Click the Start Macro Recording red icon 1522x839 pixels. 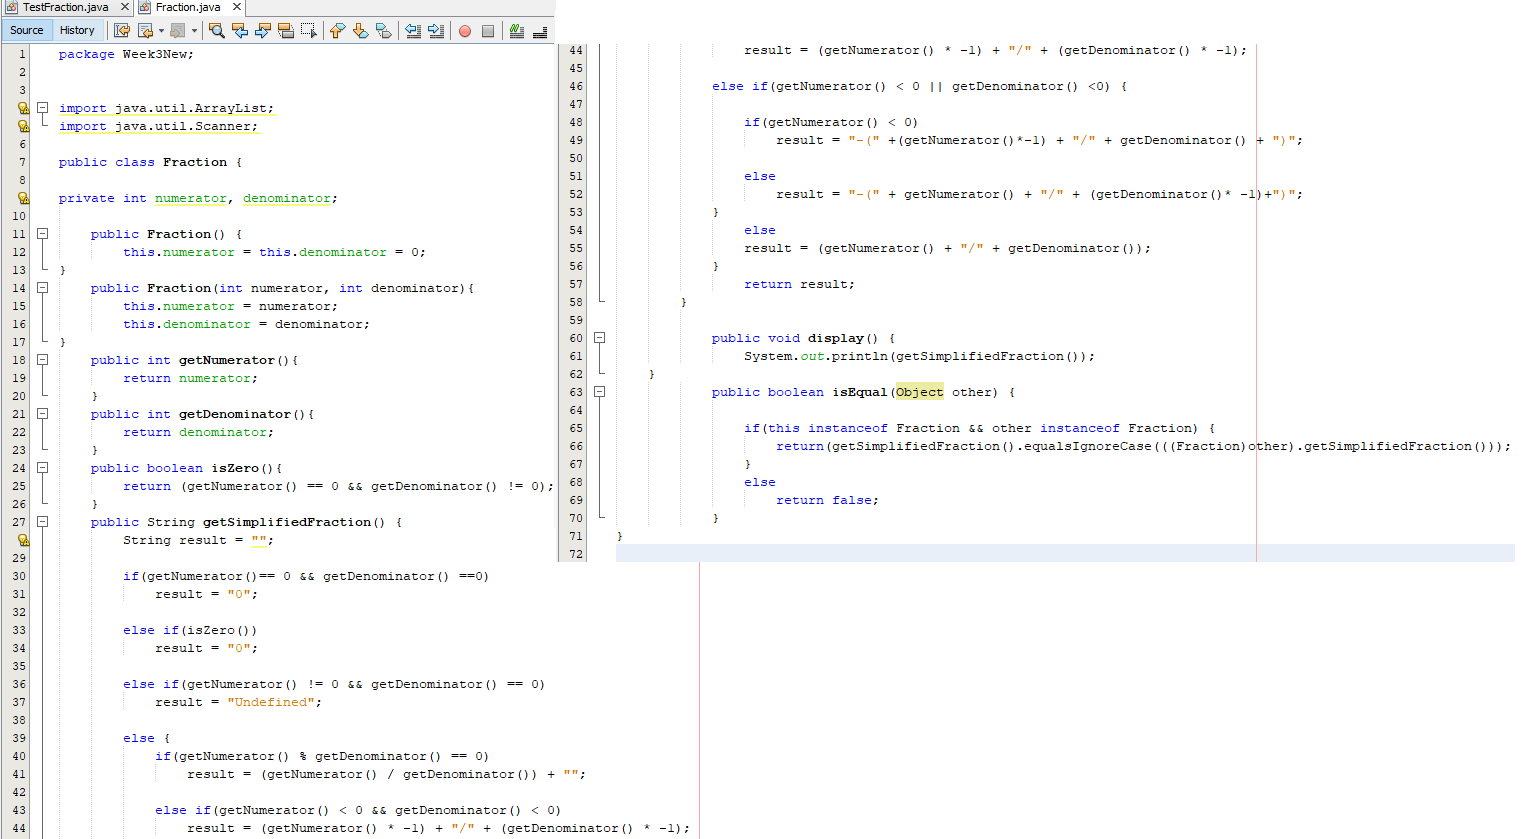(463, 31)
